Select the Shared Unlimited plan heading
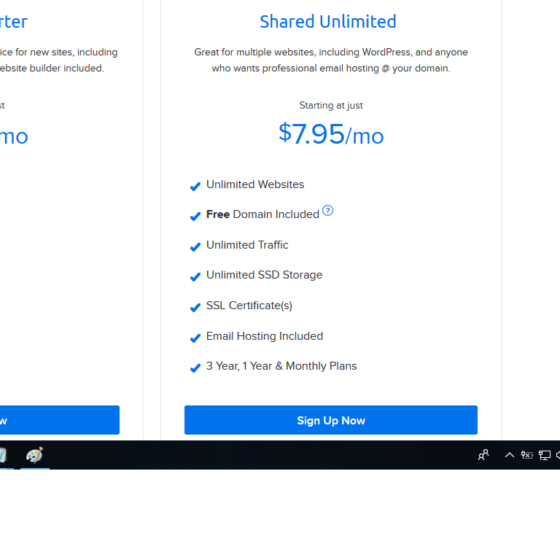Image resolution: width=560 pixels, height=560 pixels. click(x=328, y=21)
